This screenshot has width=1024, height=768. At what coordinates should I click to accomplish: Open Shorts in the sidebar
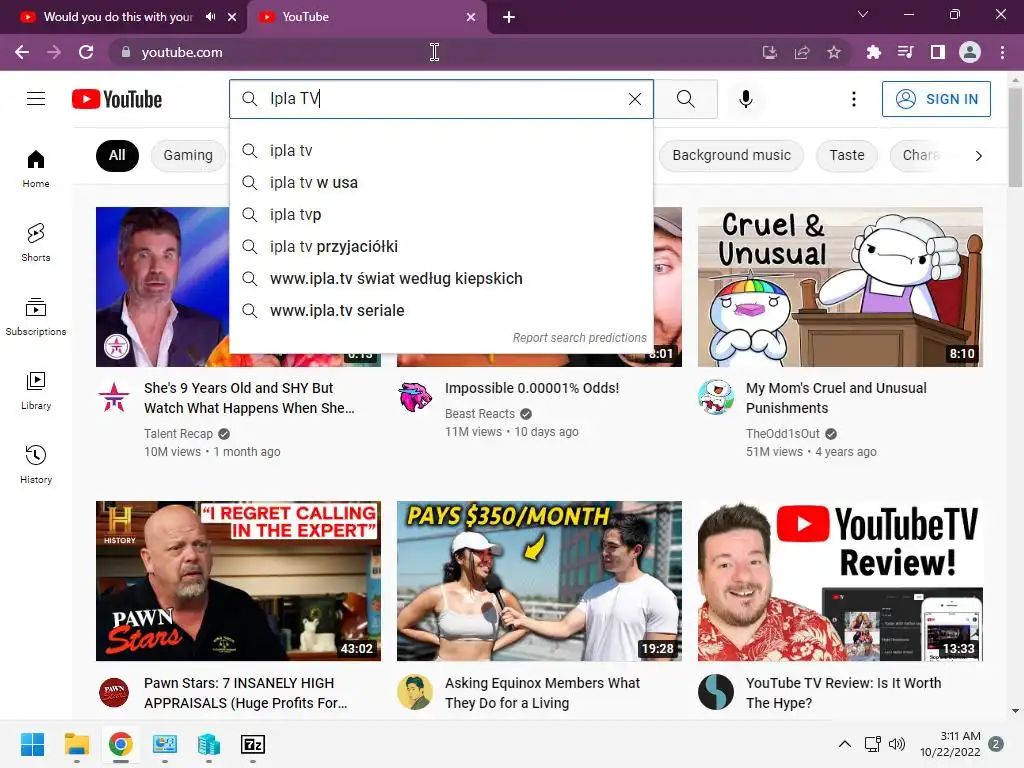tap(36, 242)
